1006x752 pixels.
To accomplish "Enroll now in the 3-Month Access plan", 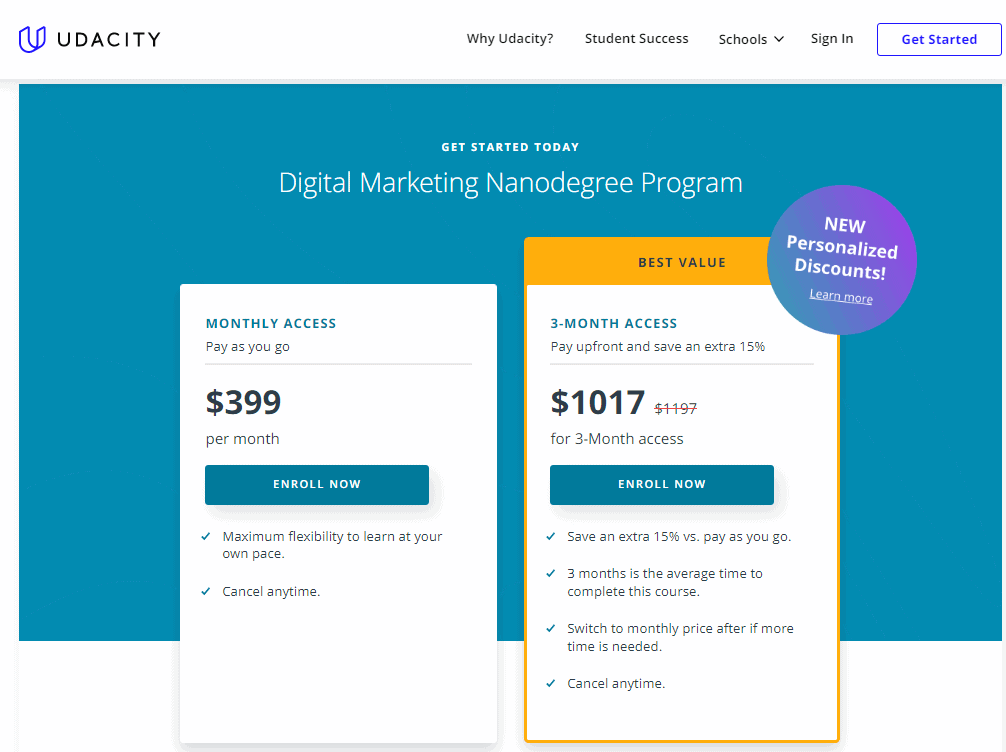I will 661,484.
